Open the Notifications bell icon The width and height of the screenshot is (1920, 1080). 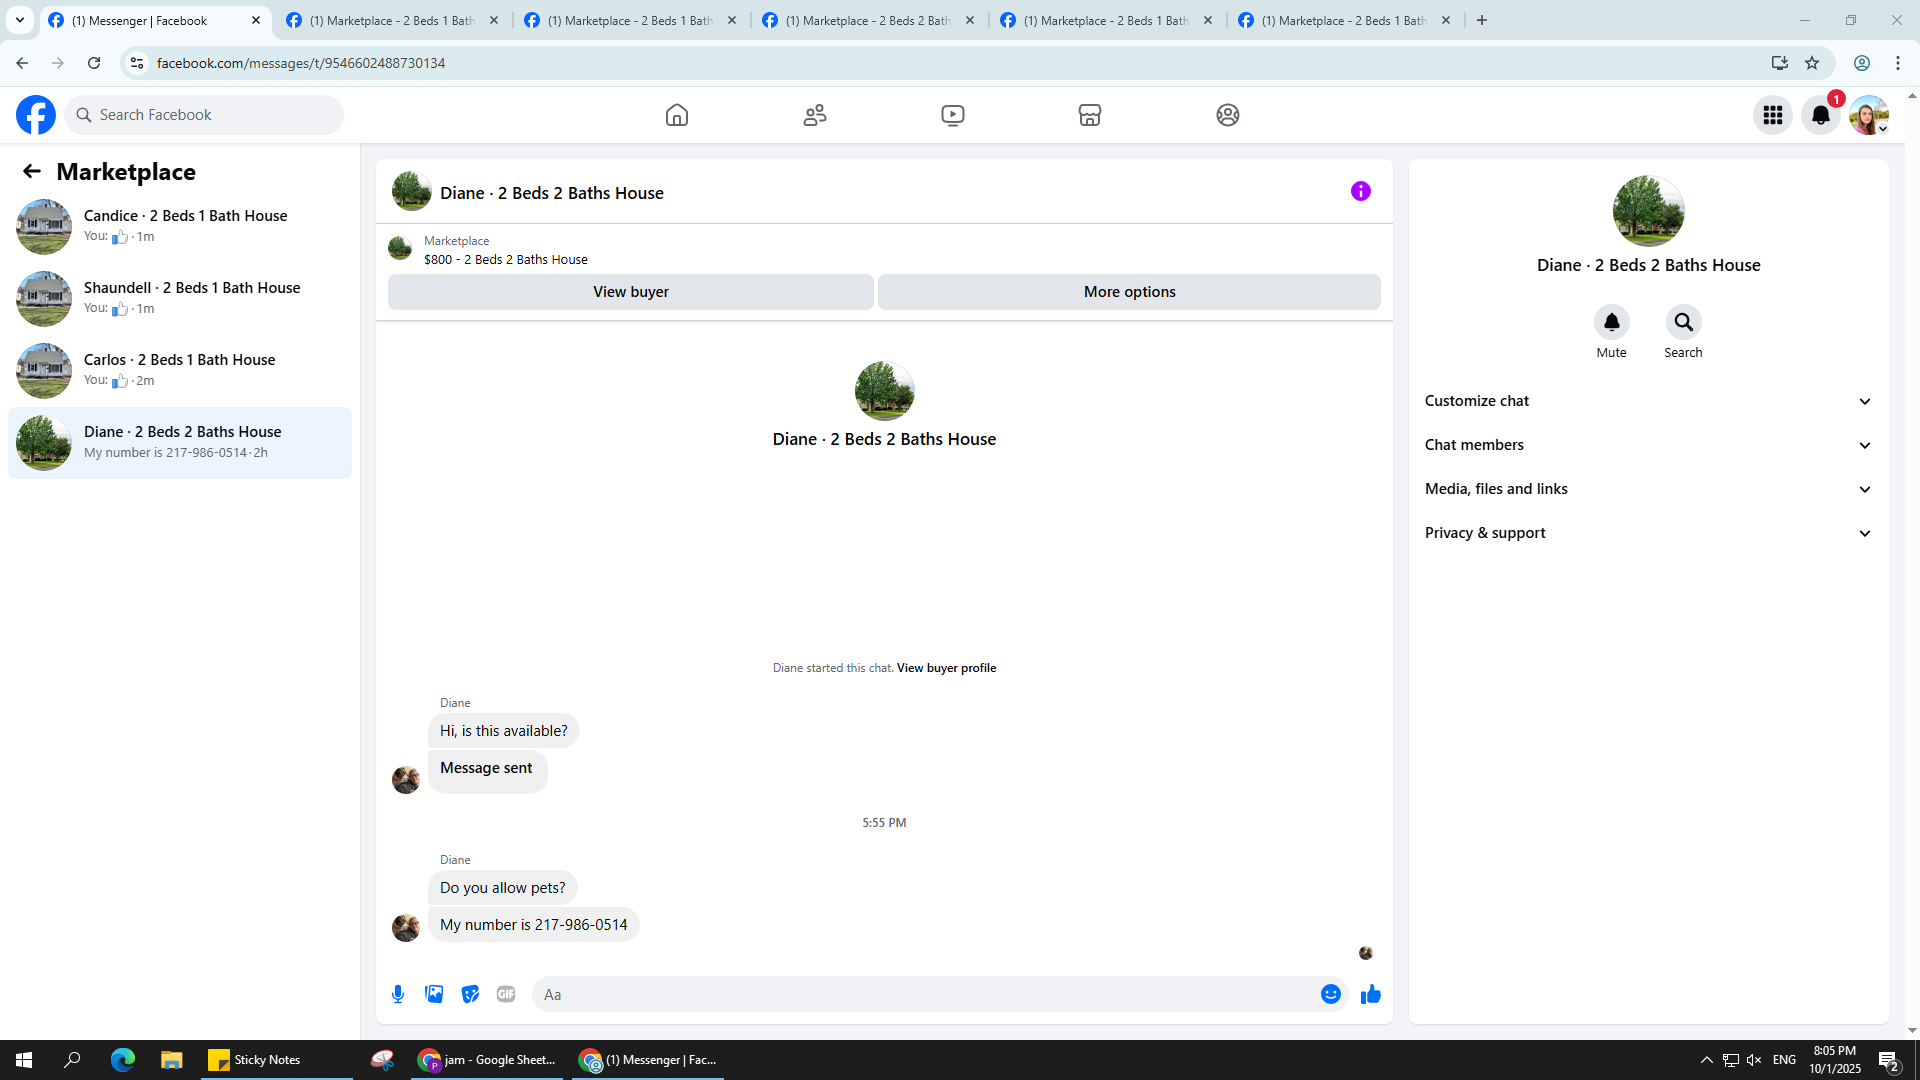(x=1821, y=115)
